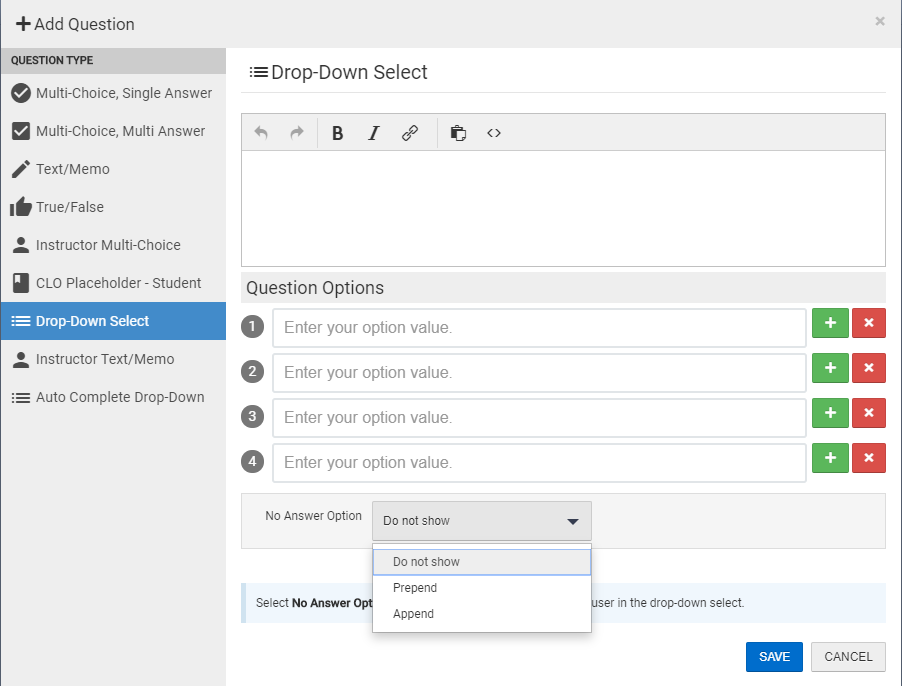
Task: Choose Instructor Text/Memo question type
Action: point(113,359)
